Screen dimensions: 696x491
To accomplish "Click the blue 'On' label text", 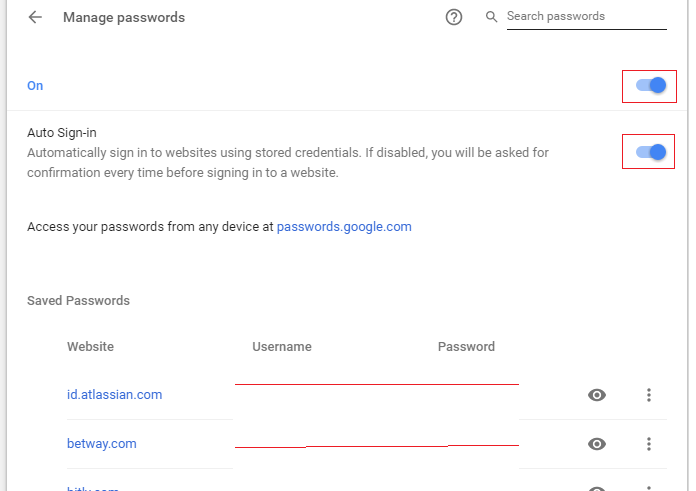I will pyautogui.click(x=35, y=86).
